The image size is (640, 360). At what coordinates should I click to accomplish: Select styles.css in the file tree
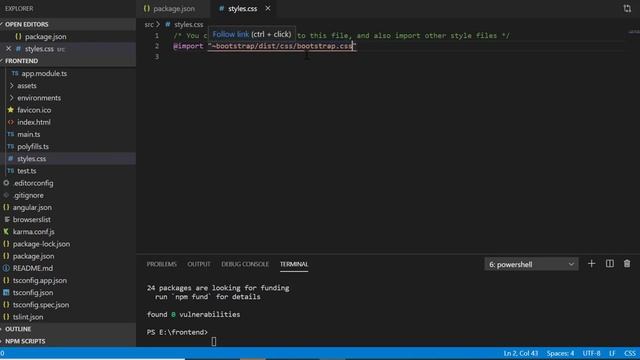point(31,159)
